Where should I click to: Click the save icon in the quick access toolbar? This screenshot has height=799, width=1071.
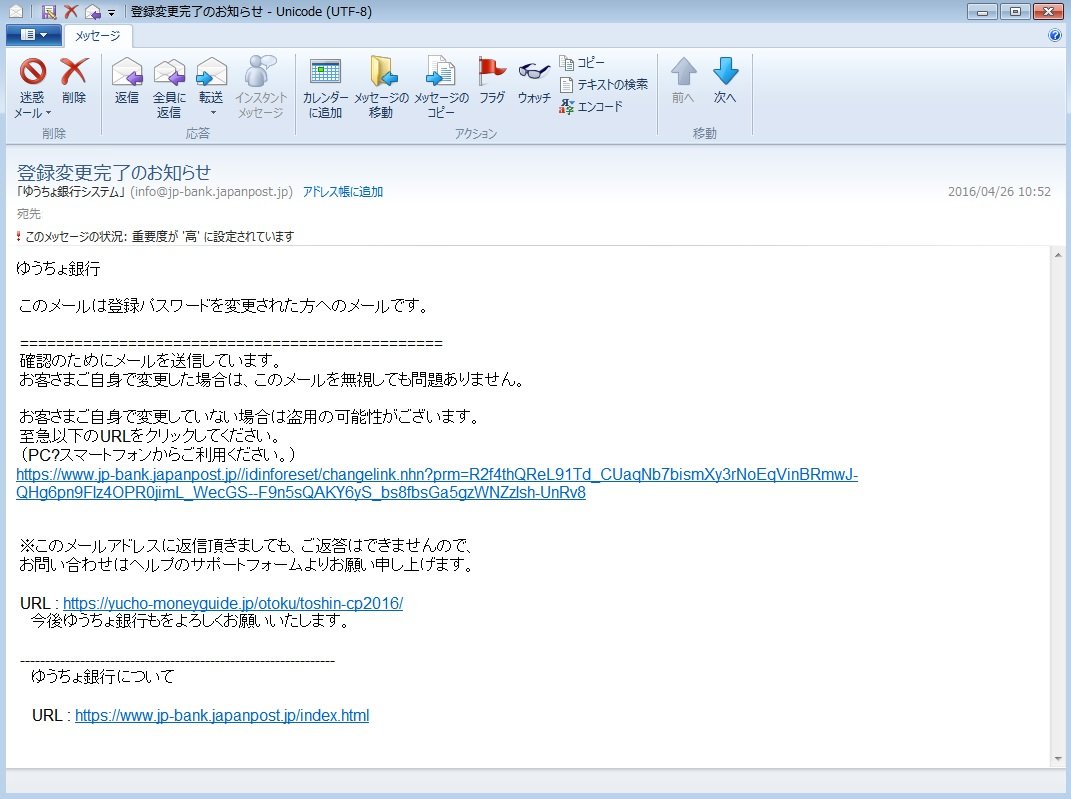click(48, 12)
